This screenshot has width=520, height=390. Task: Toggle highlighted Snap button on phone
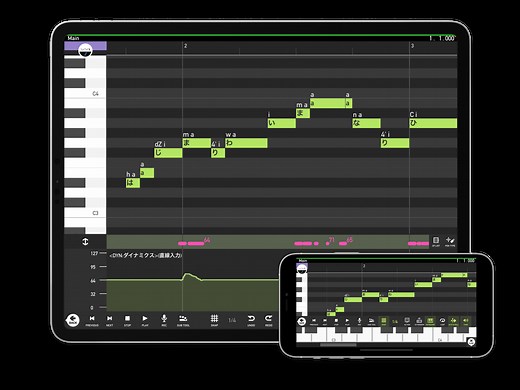click(x=384, y=321)
